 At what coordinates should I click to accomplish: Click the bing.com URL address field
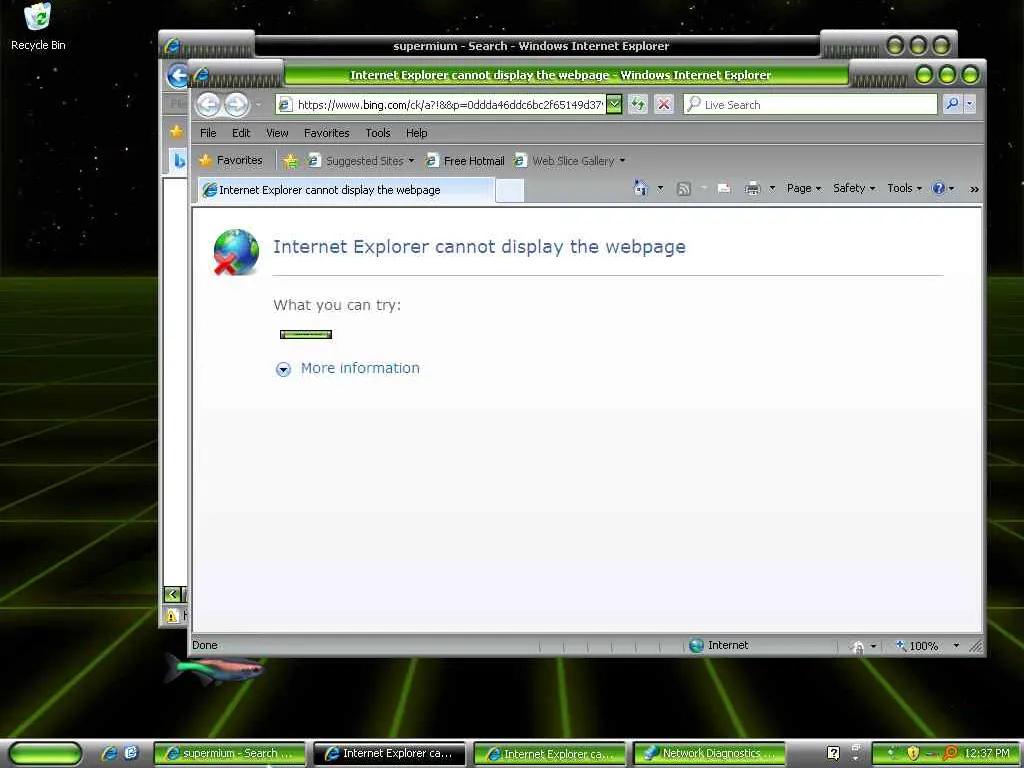441,104
